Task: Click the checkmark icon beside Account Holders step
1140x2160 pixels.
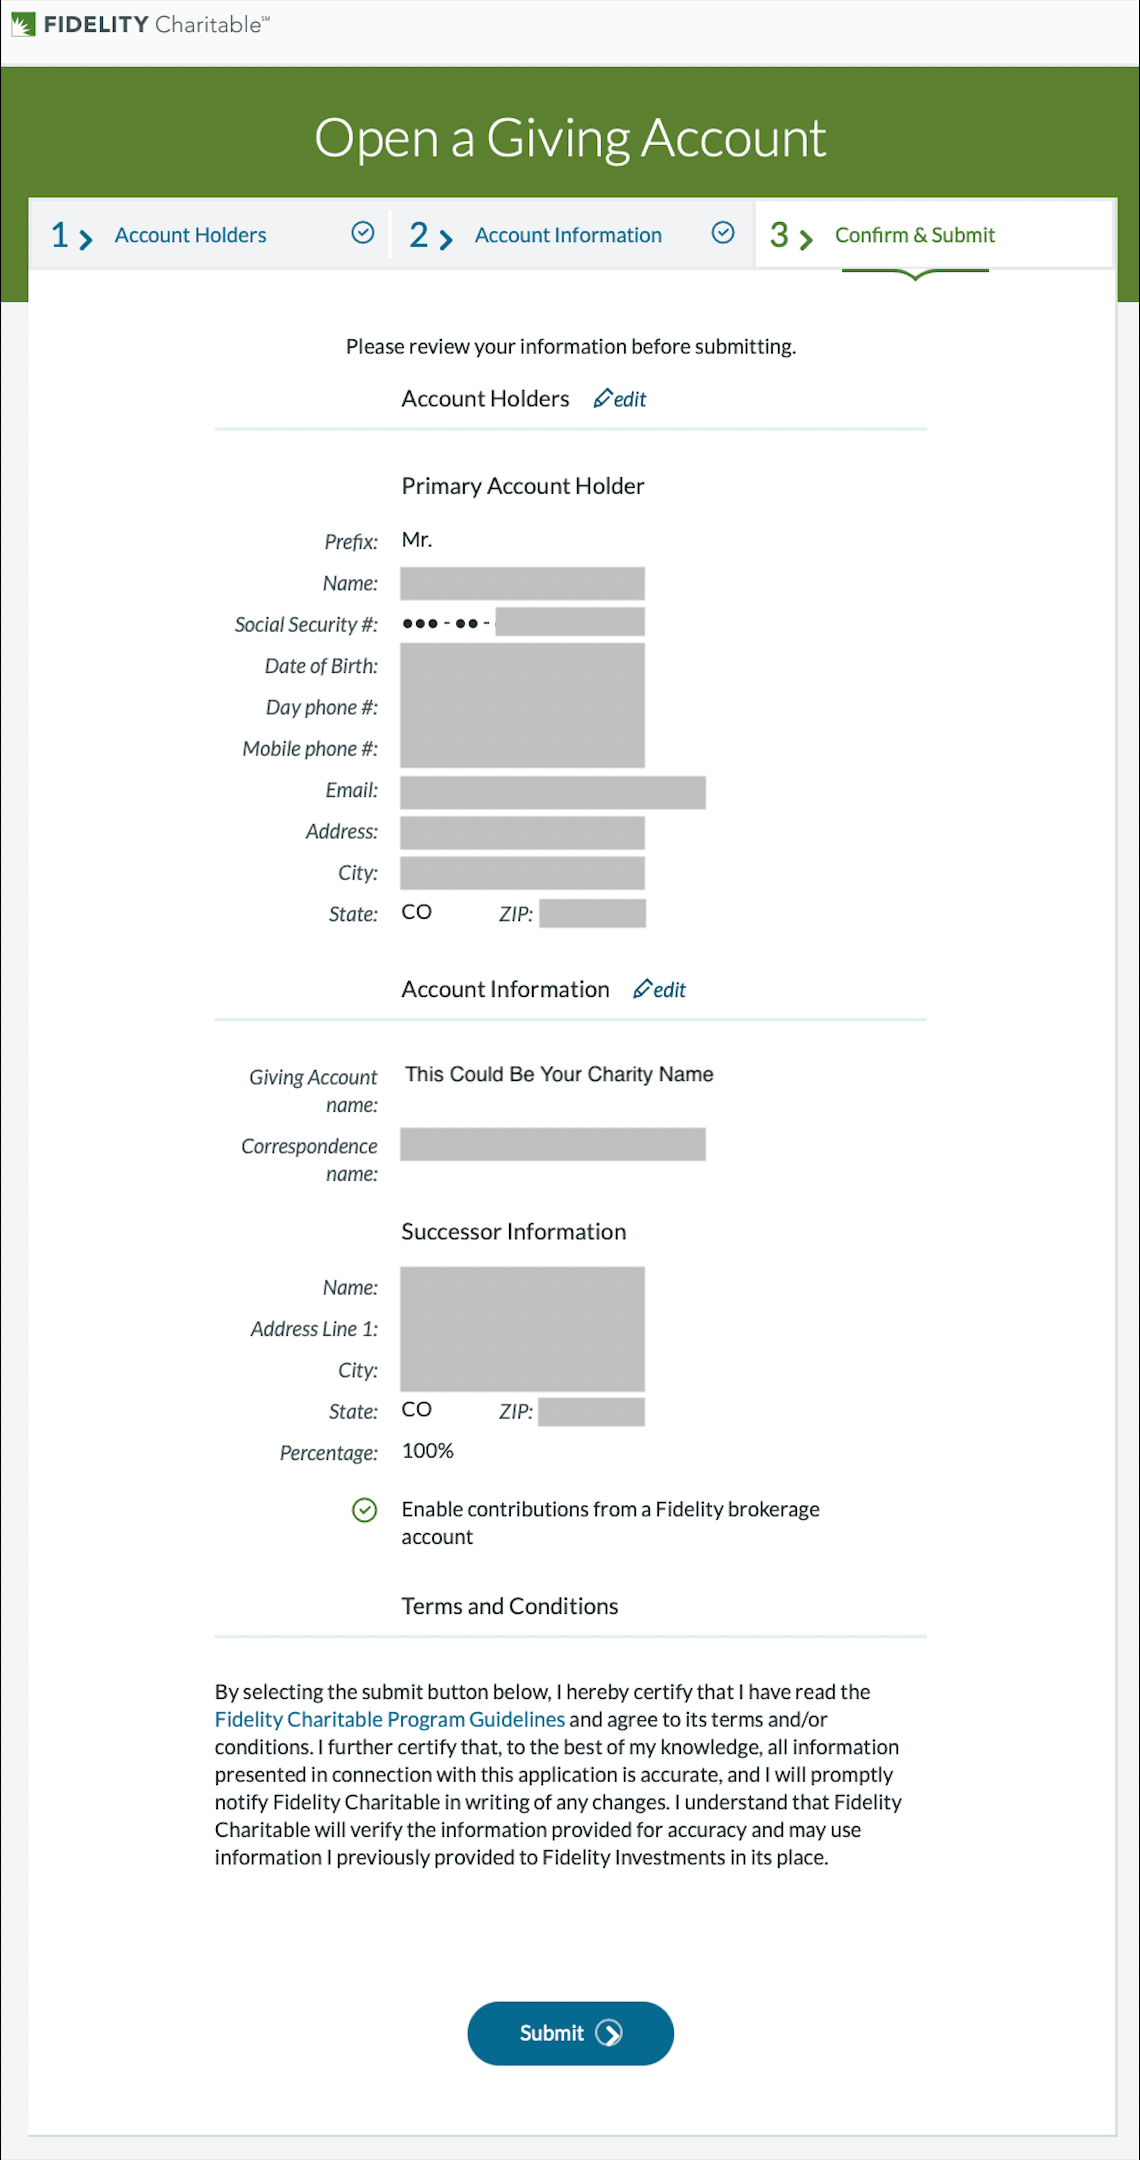Action: tap(363, 233)
